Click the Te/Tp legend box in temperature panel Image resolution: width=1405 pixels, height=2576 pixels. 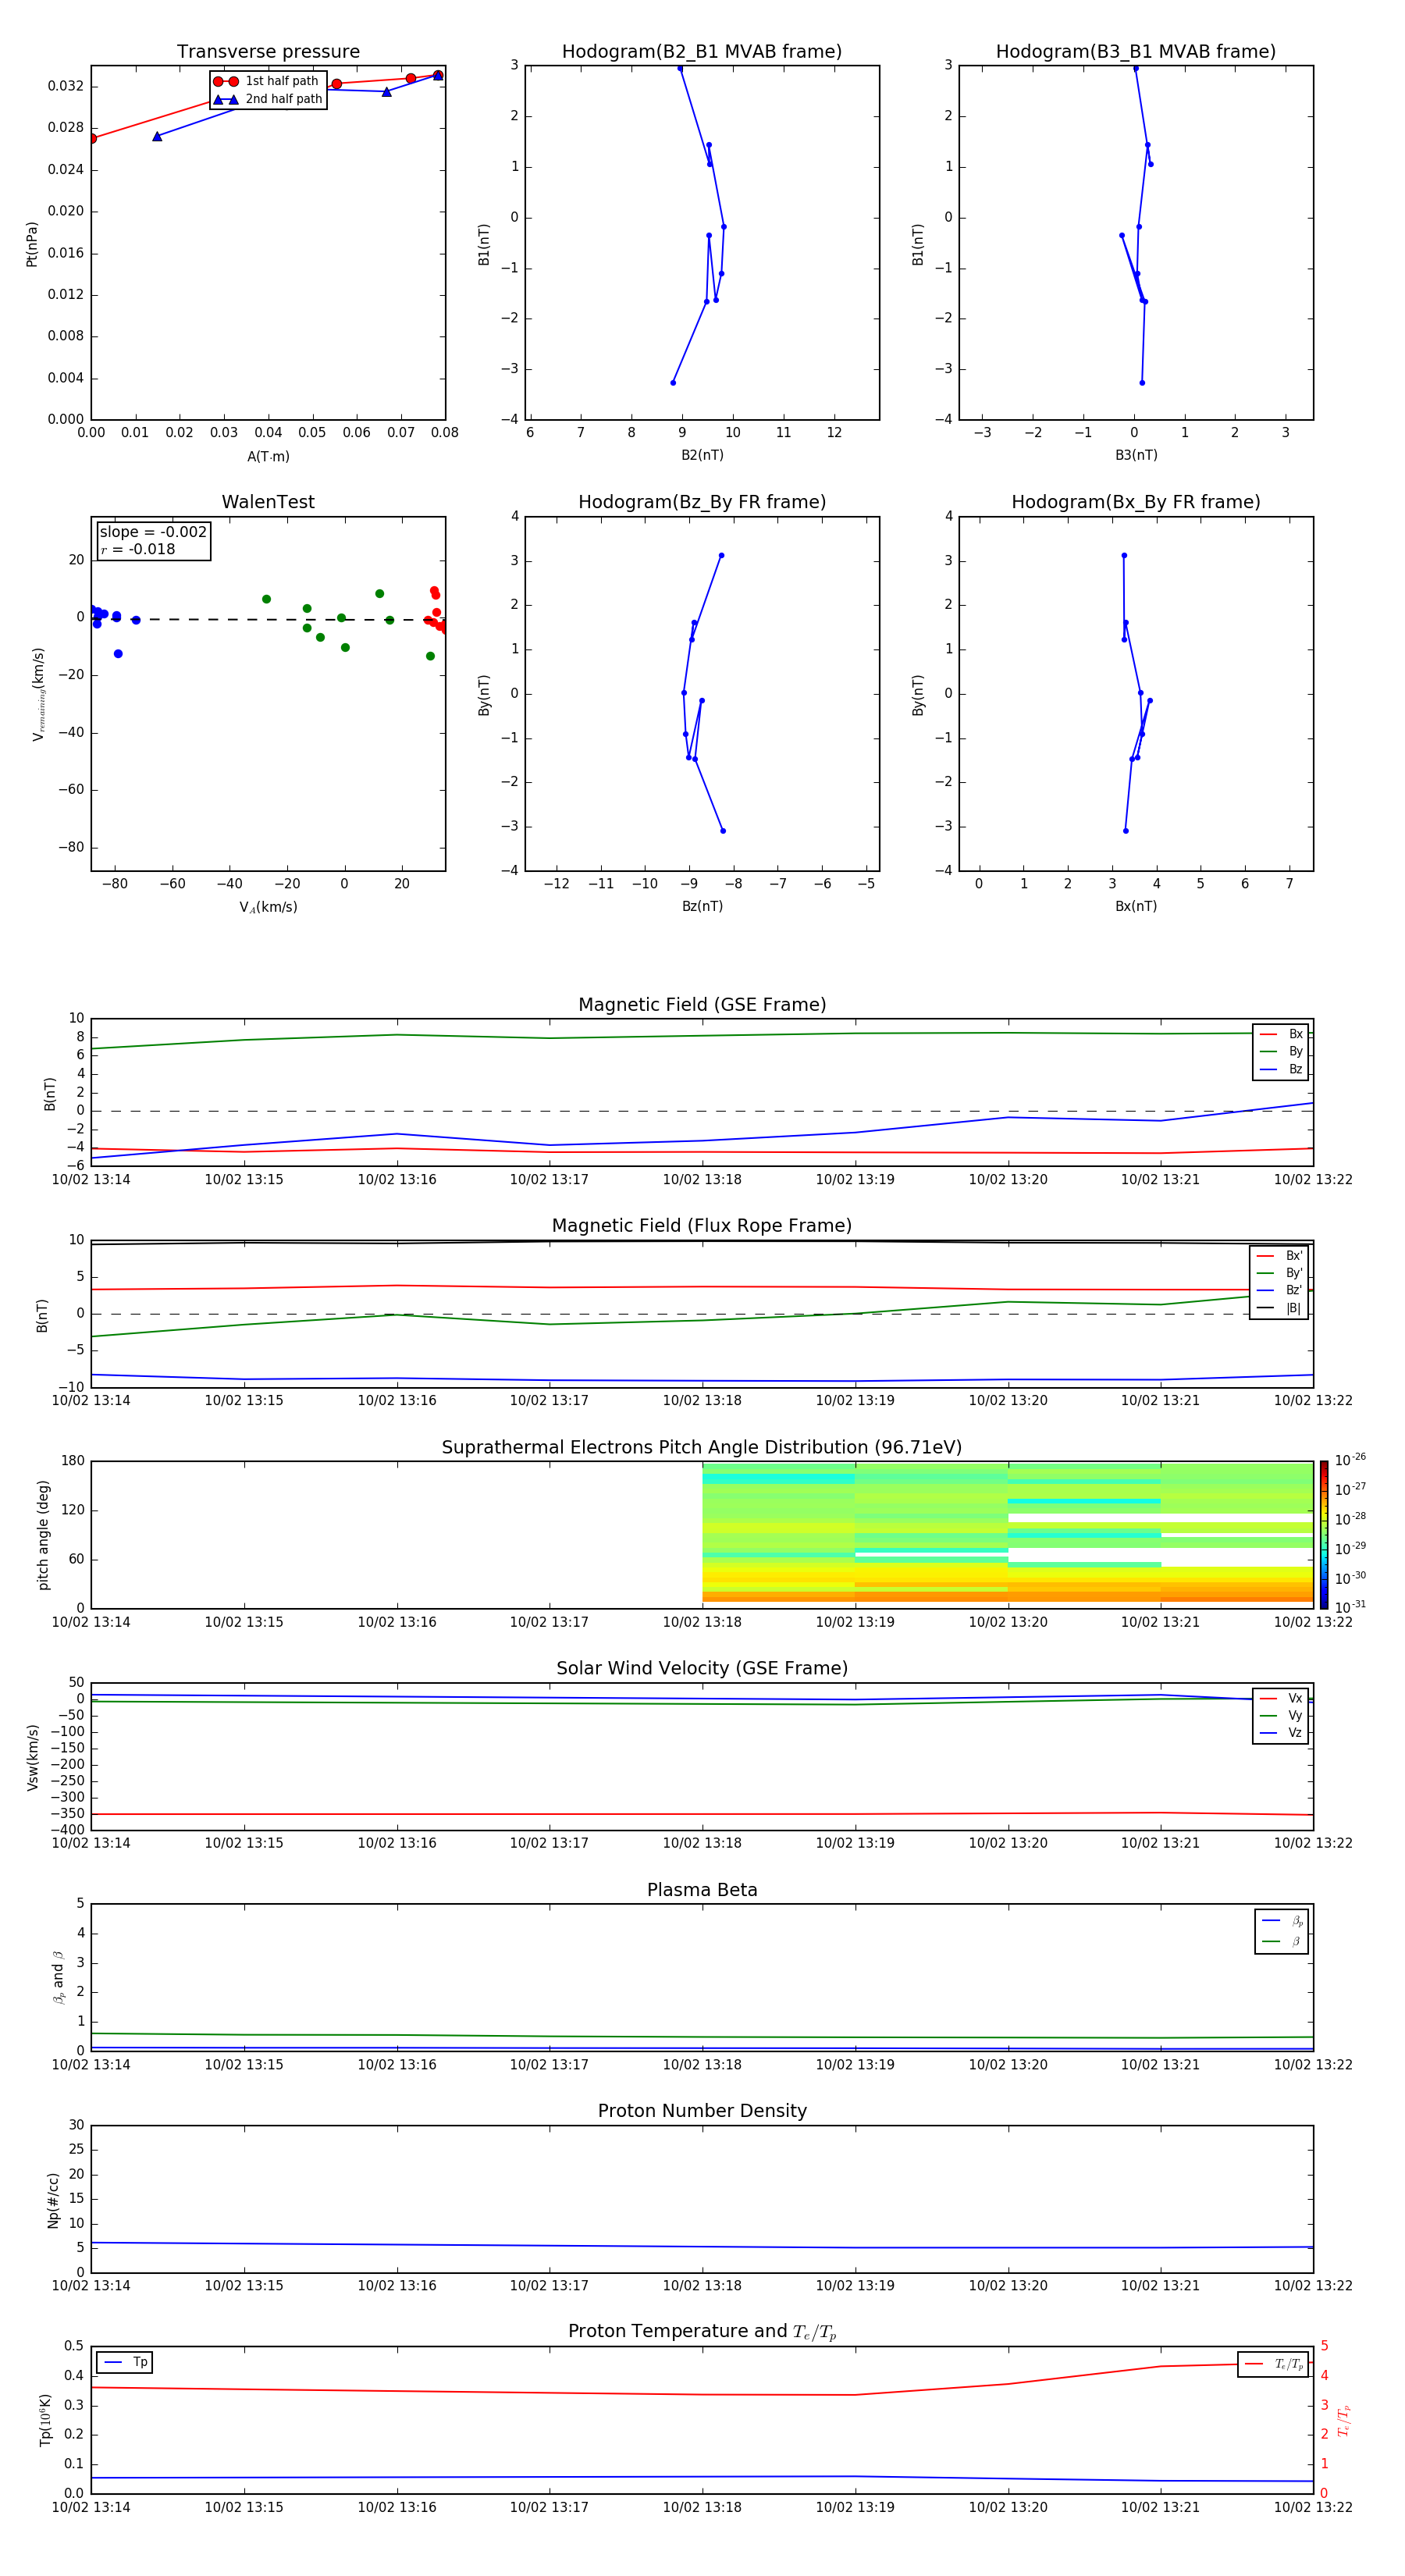pos(1273,2364)
